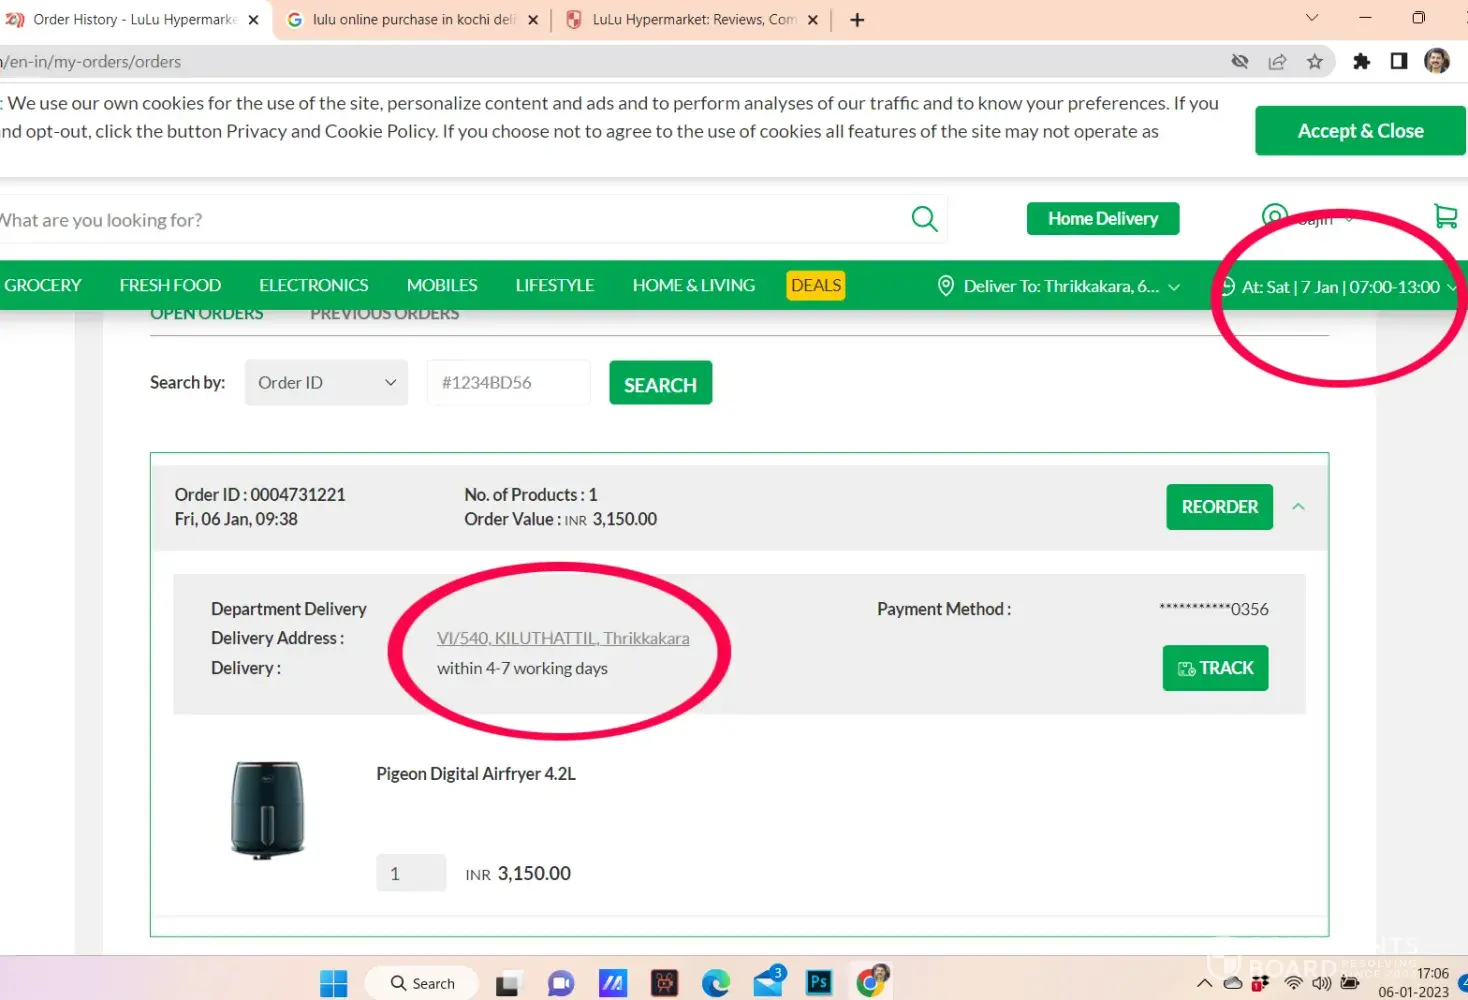The width and height of the screenshot is (1468, 1000).
Task: Open the GROCERY category menu
Action: point(43,285)
